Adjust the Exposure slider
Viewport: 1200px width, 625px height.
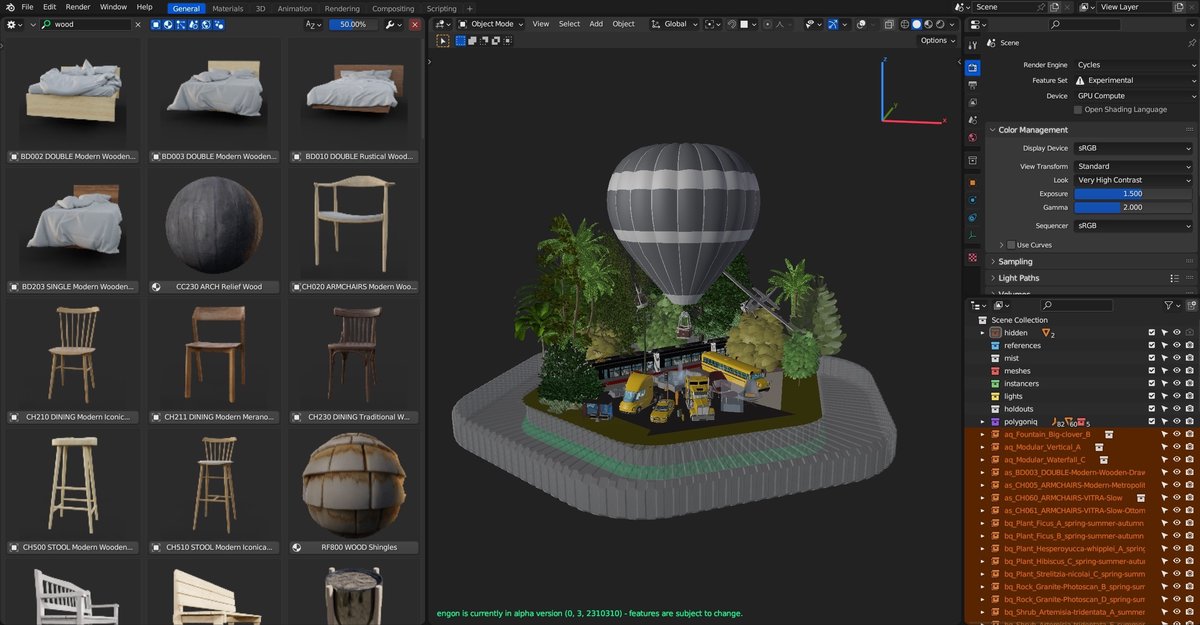click(1134, 194)
